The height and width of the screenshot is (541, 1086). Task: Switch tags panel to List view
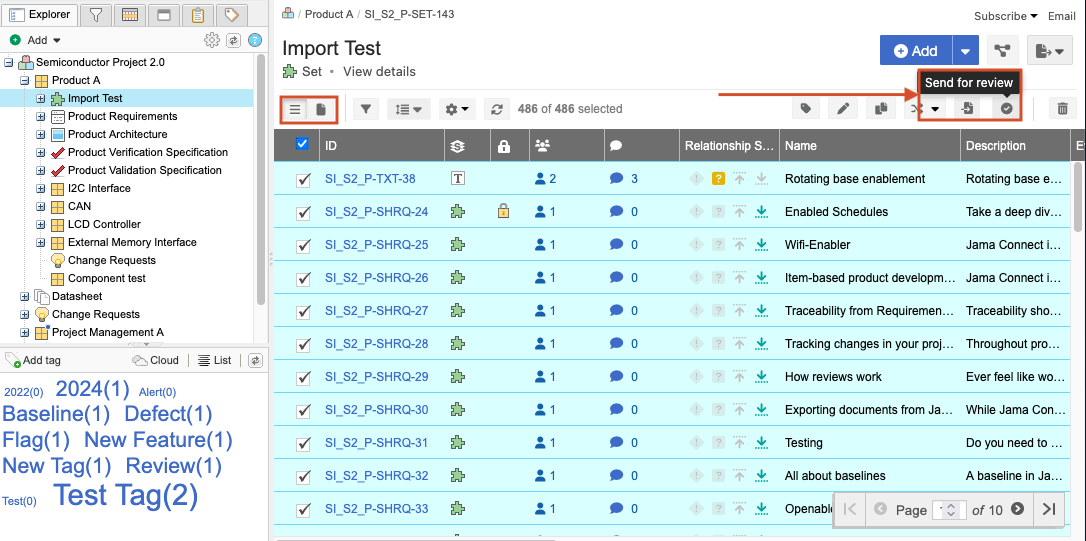click(x=214, y=360)
